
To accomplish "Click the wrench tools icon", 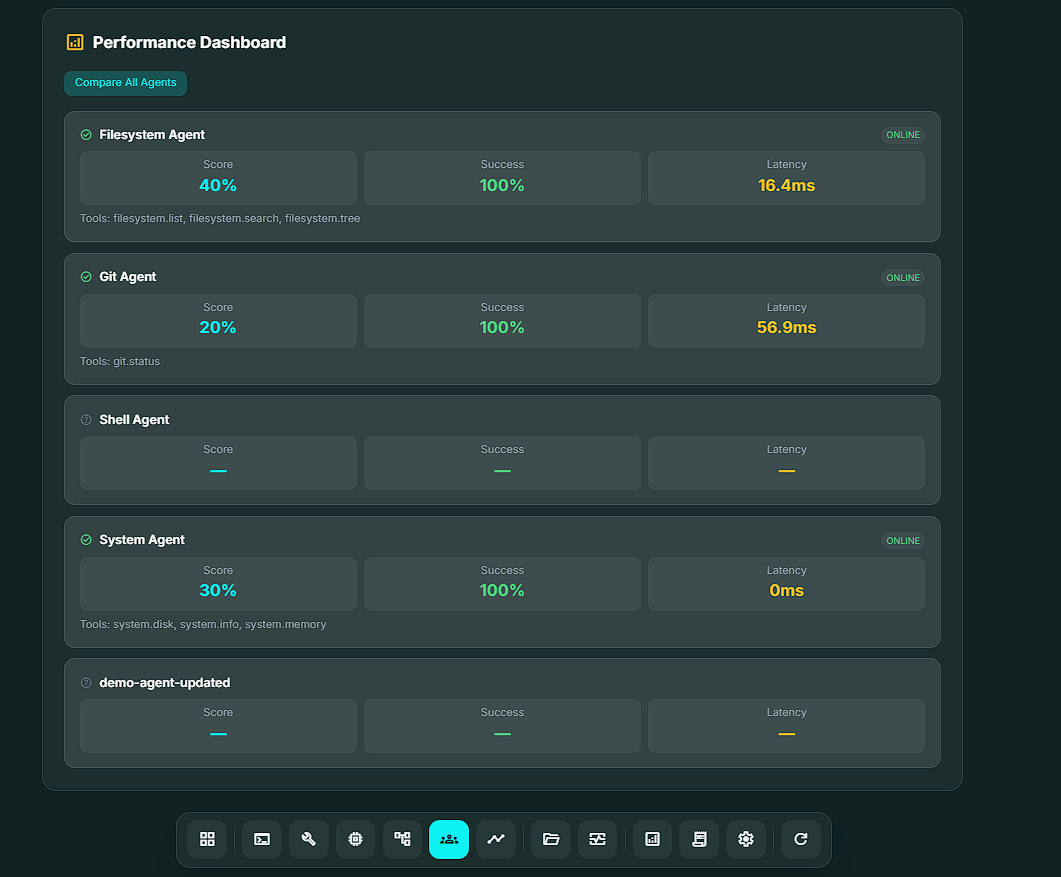I will (309, 839).
